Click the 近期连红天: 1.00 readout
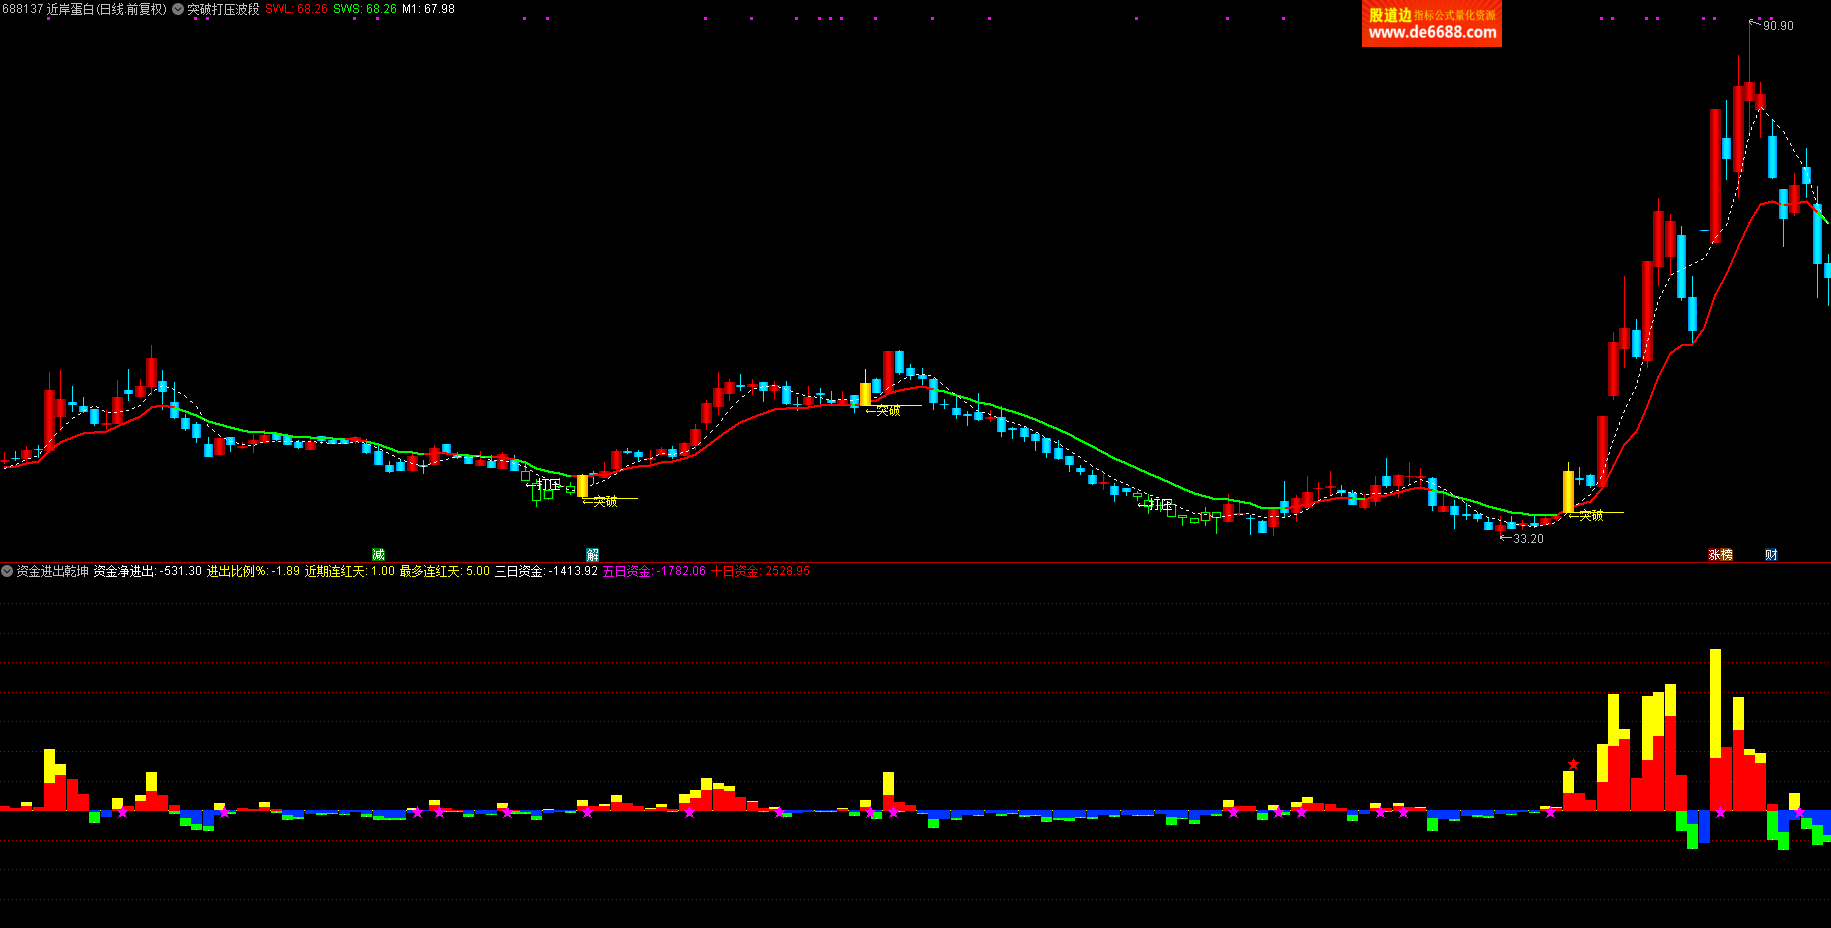 (x=350, y=571)
